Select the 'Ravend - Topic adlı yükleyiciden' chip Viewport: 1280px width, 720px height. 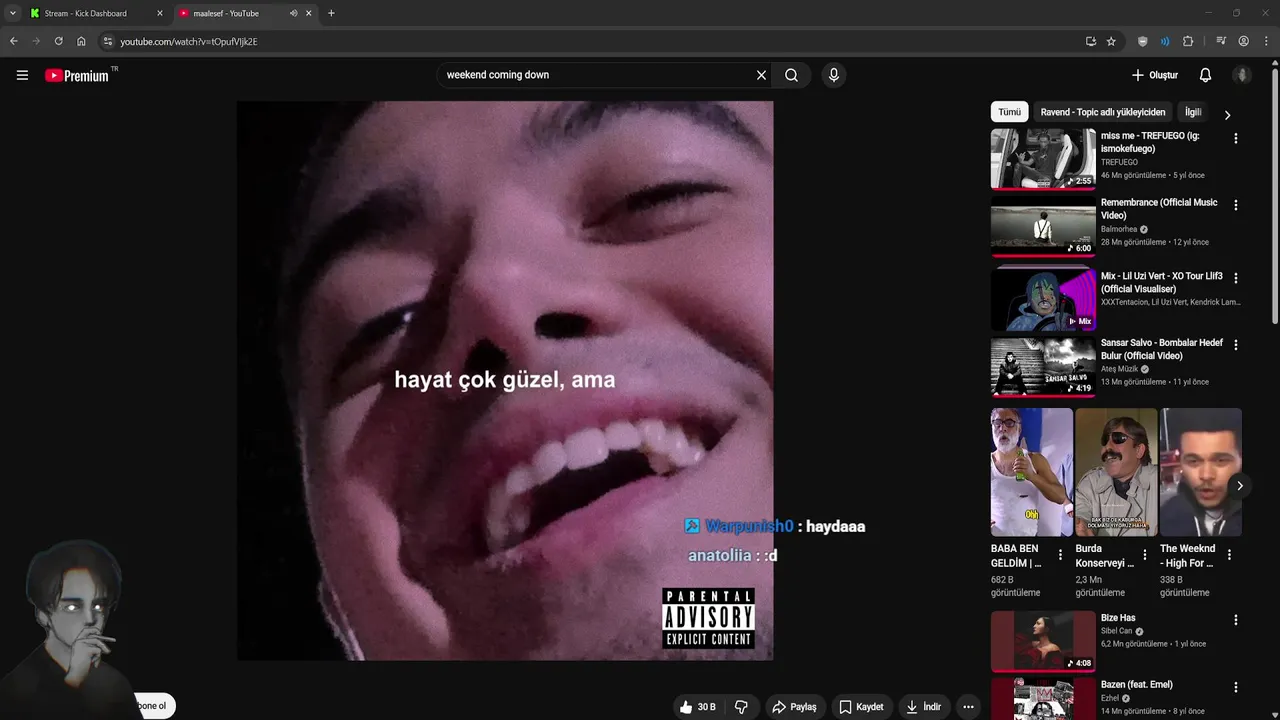point(1103,112)
